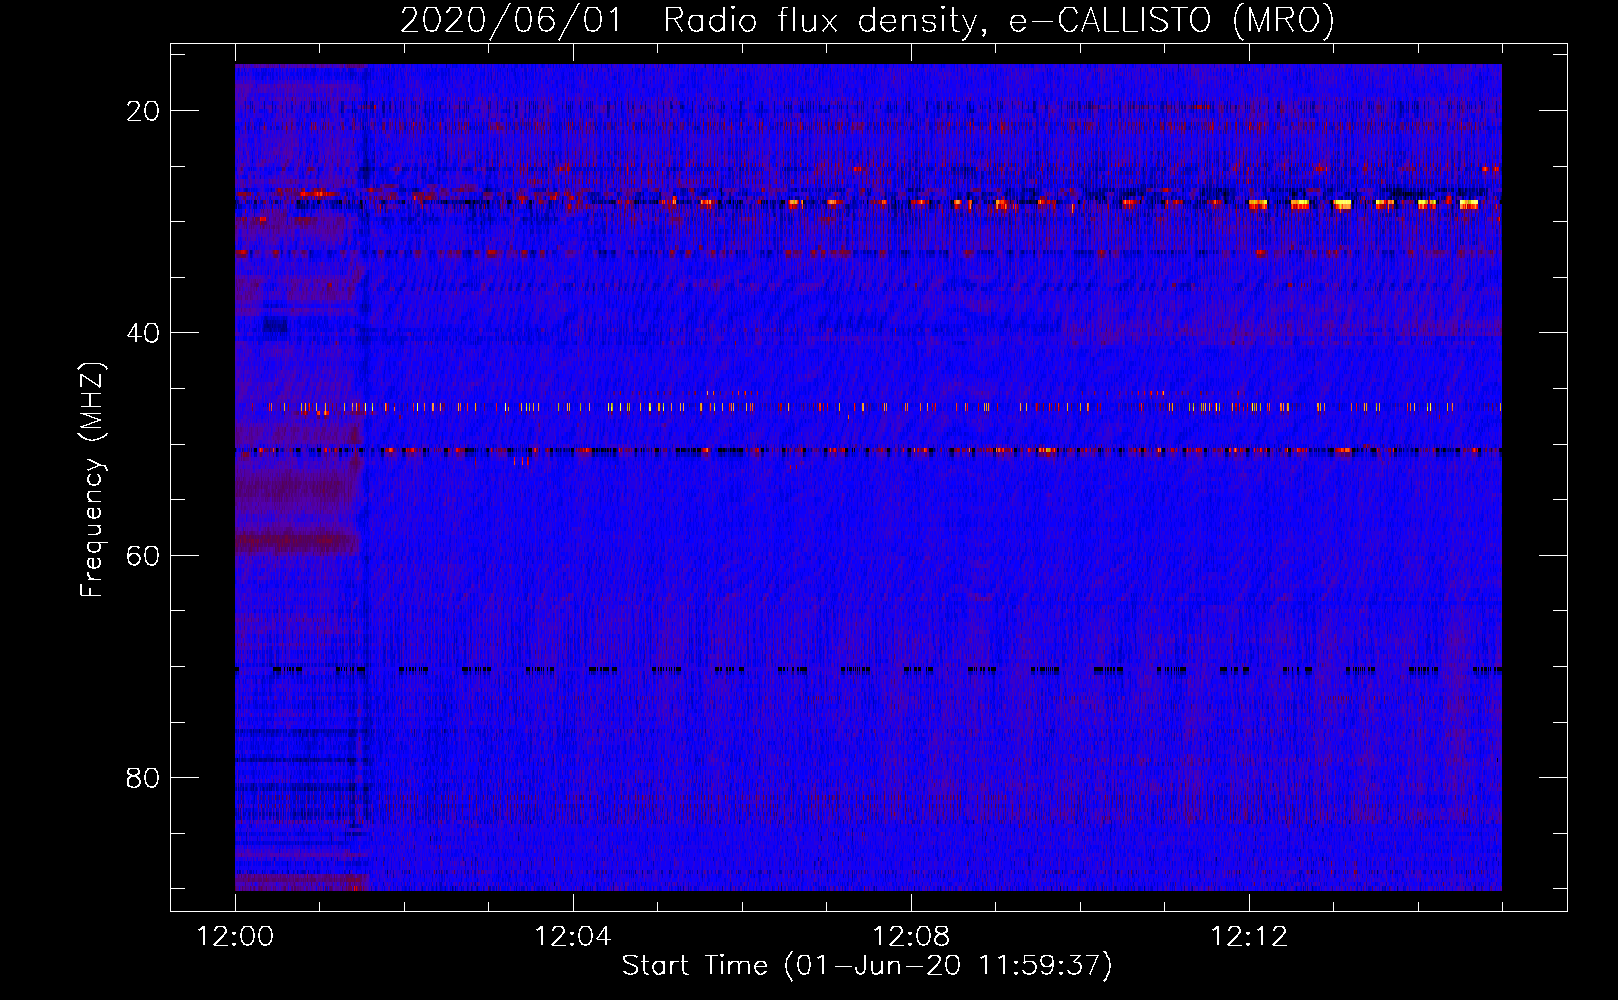Click the 'Start Time (01-Jun-20 11:59:37)' axis label
1618x1000 pixels.
click(867, 966)
